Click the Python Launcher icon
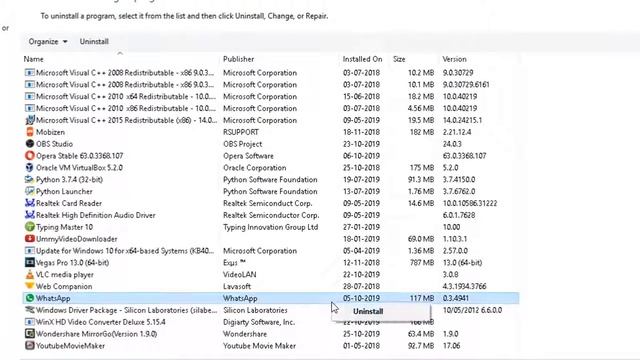The height and width of the screenshot is (360, 640). coord(29,191)
